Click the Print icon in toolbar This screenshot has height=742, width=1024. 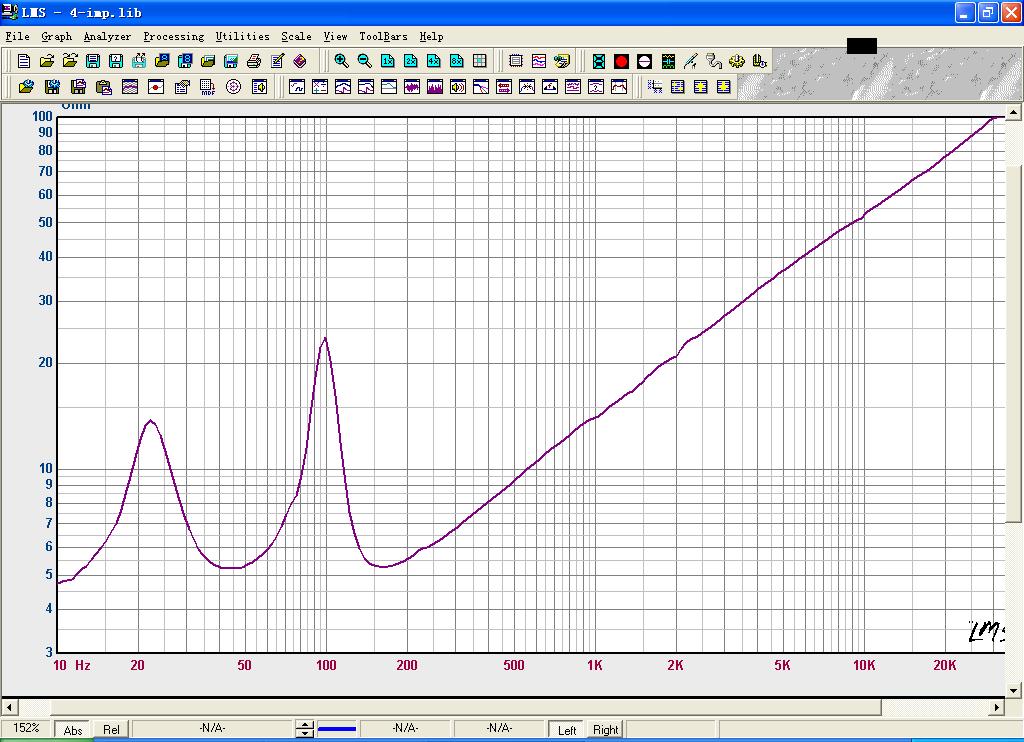click(254, 61)
